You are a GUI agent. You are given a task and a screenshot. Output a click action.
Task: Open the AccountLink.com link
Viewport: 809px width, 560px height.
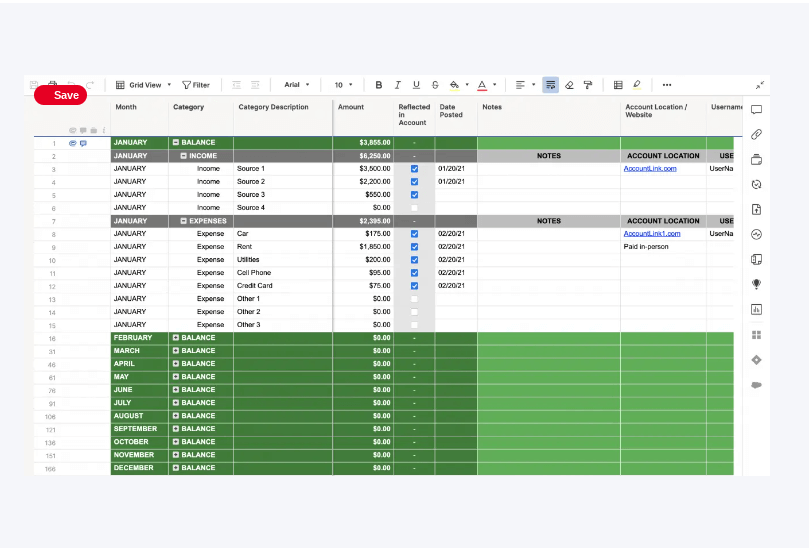point(650,169)
